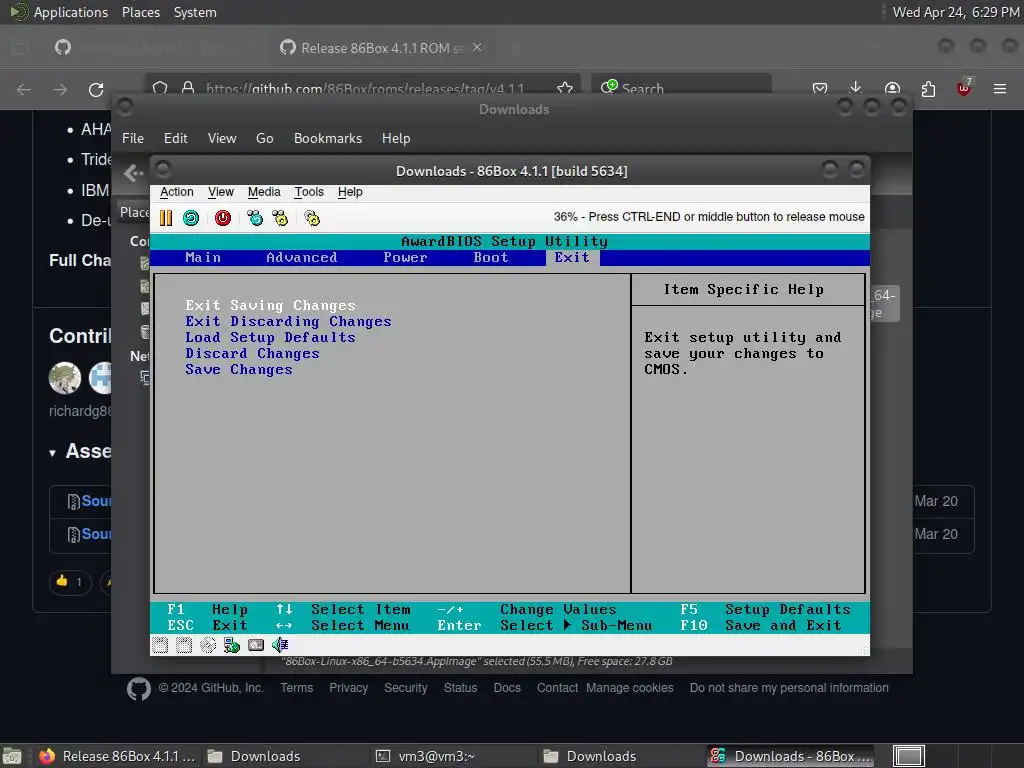
Task: Select Save Changes option
Action: coord(238,370)
